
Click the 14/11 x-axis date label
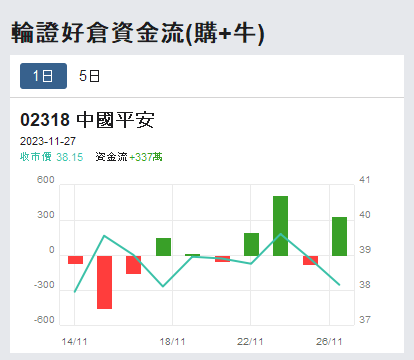[74, 342]
